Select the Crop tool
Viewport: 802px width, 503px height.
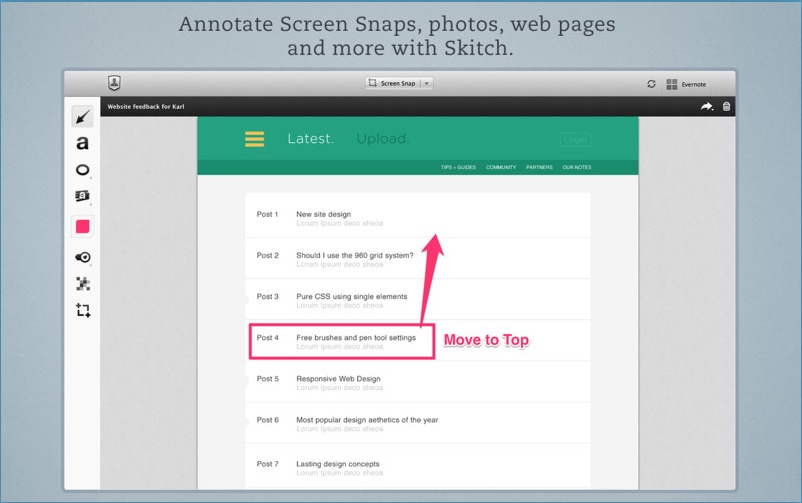pos(82,311)
